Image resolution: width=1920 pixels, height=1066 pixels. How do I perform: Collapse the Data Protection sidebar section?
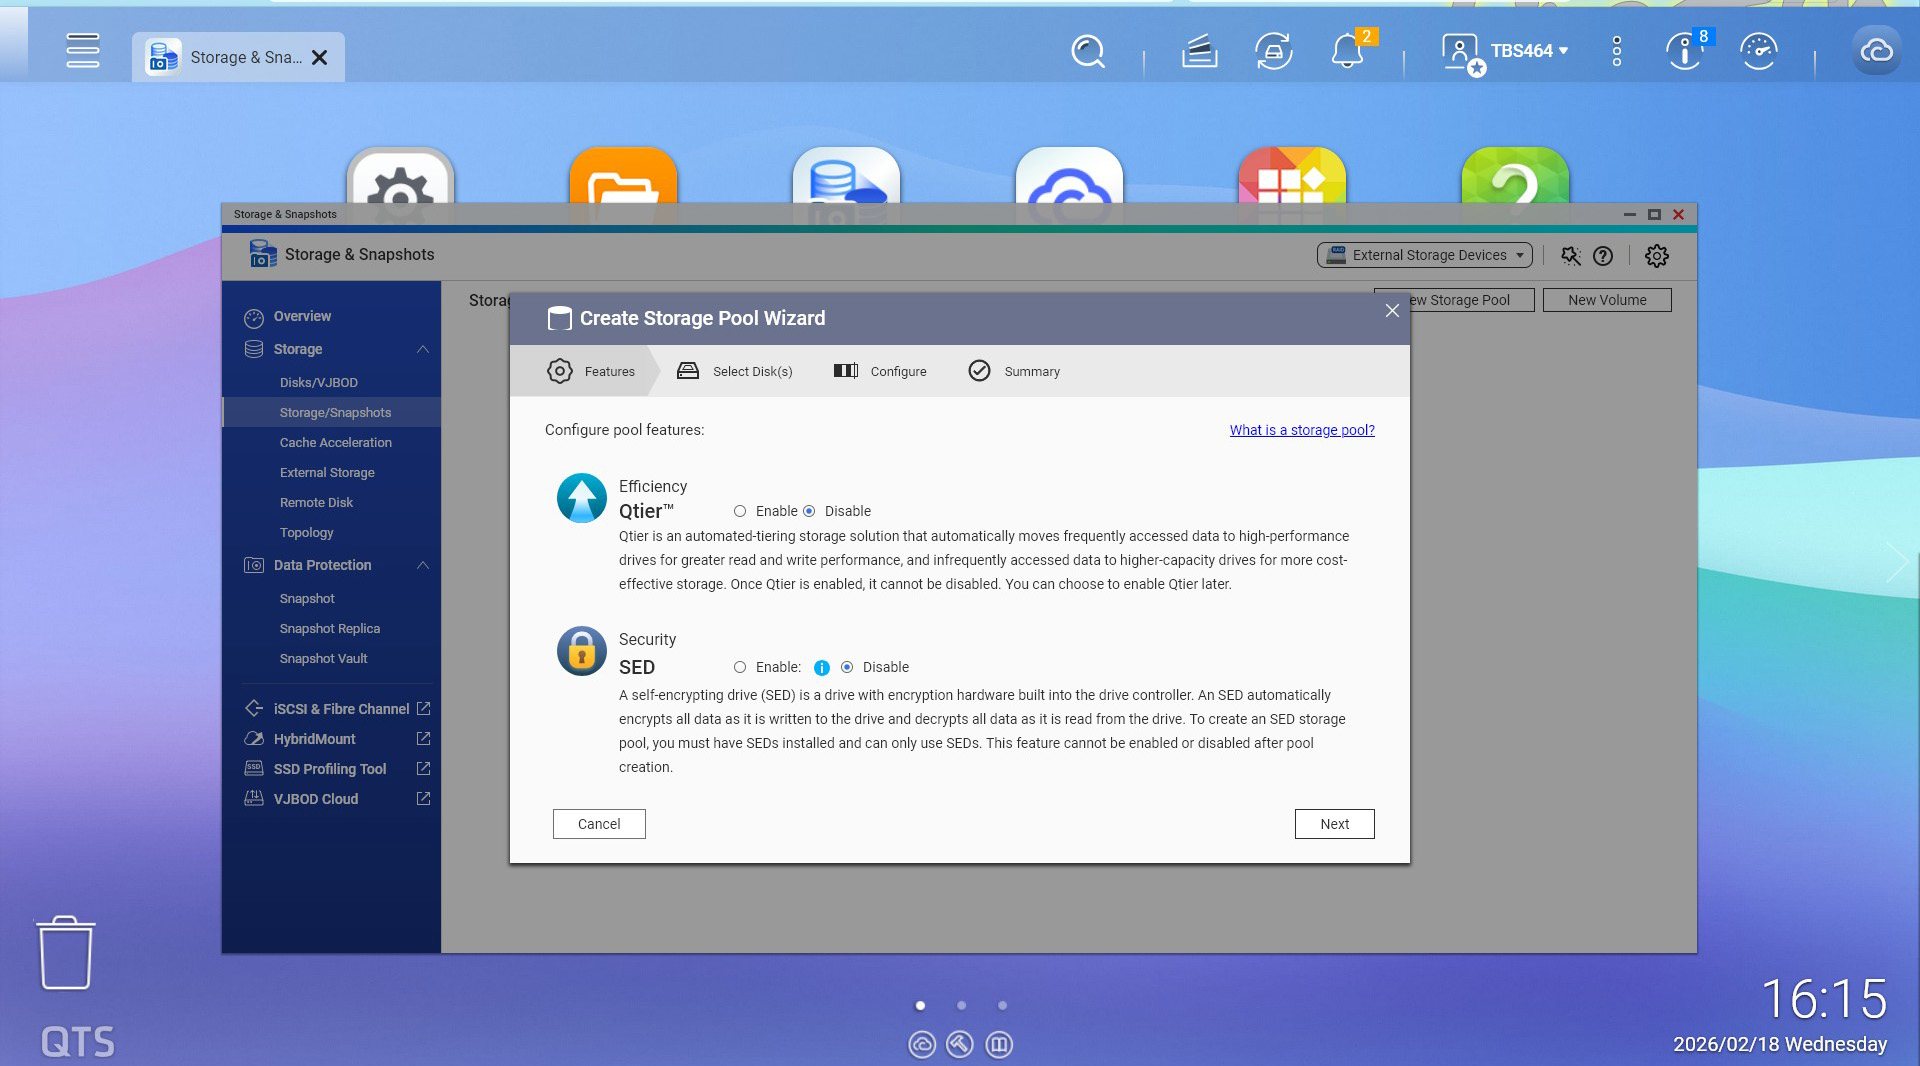coord(423,566)
